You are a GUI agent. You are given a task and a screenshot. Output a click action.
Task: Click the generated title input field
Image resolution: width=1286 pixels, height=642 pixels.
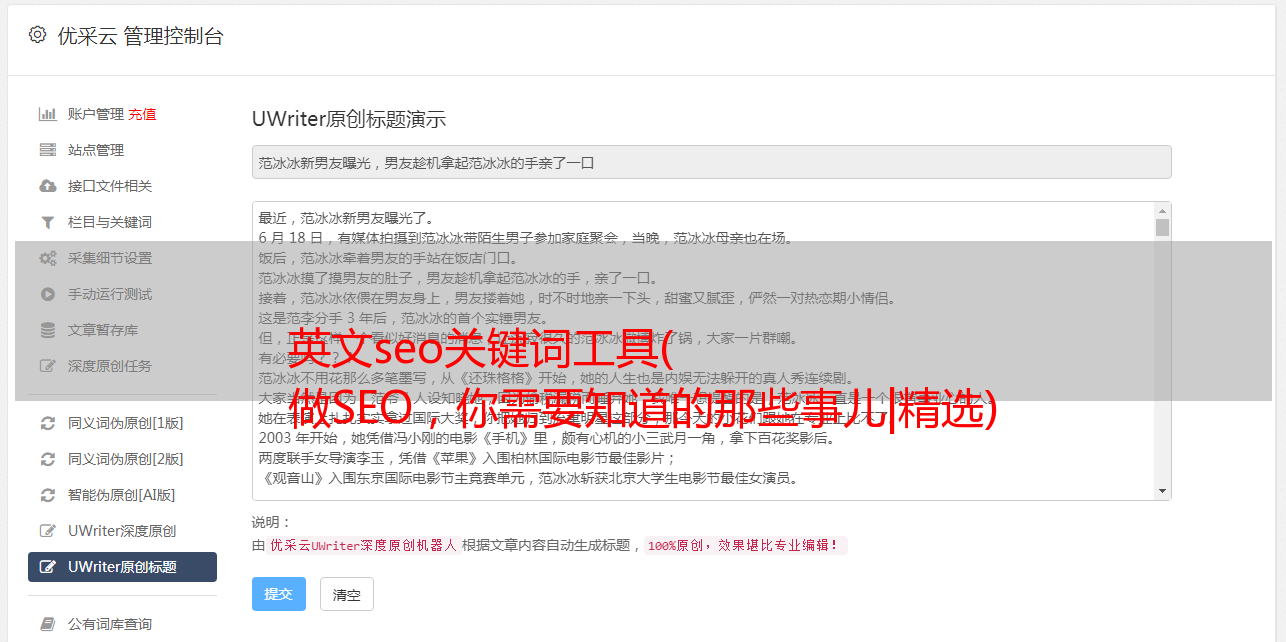[711, 162]
